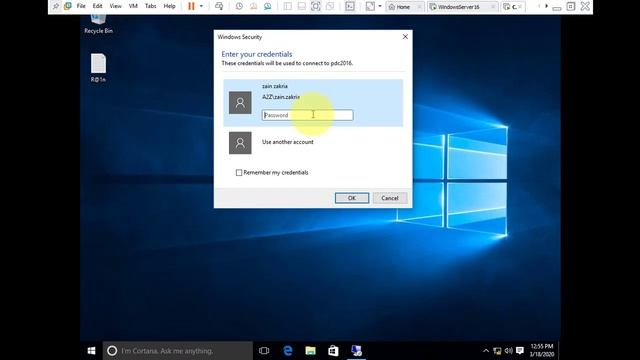Image resolution: width=640 pixels, height=360 pixels.
Task: Pause the virtual machine with the pause icon
Action: [191, 6]
